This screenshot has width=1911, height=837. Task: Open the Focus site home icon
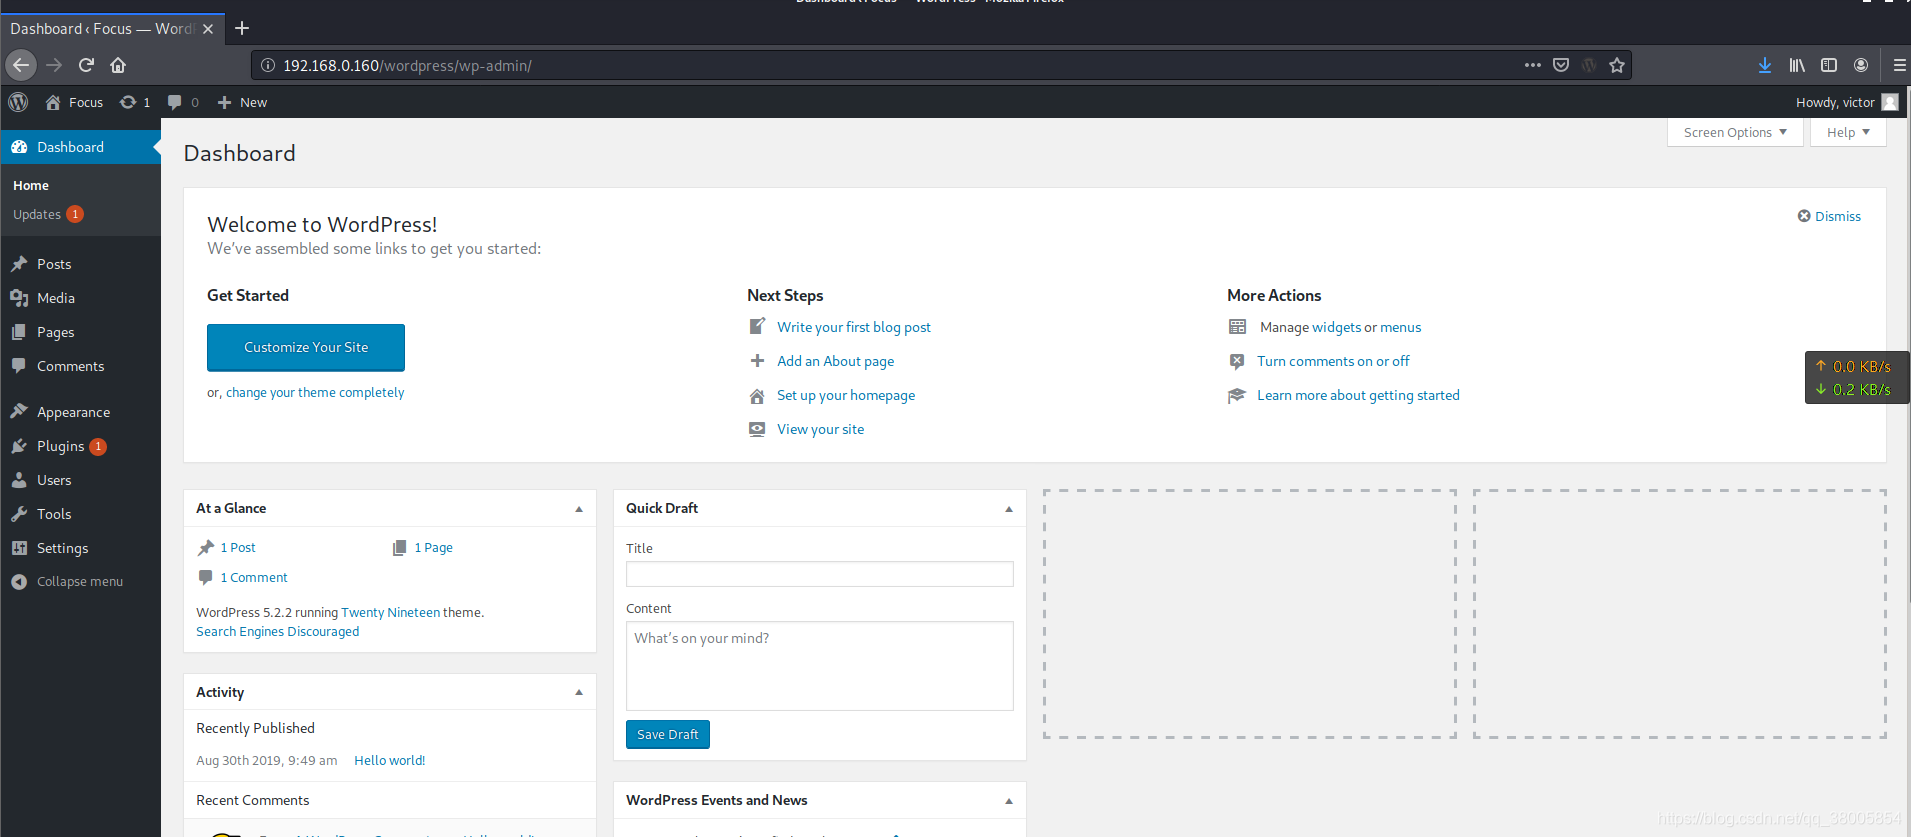click(53, 102)
